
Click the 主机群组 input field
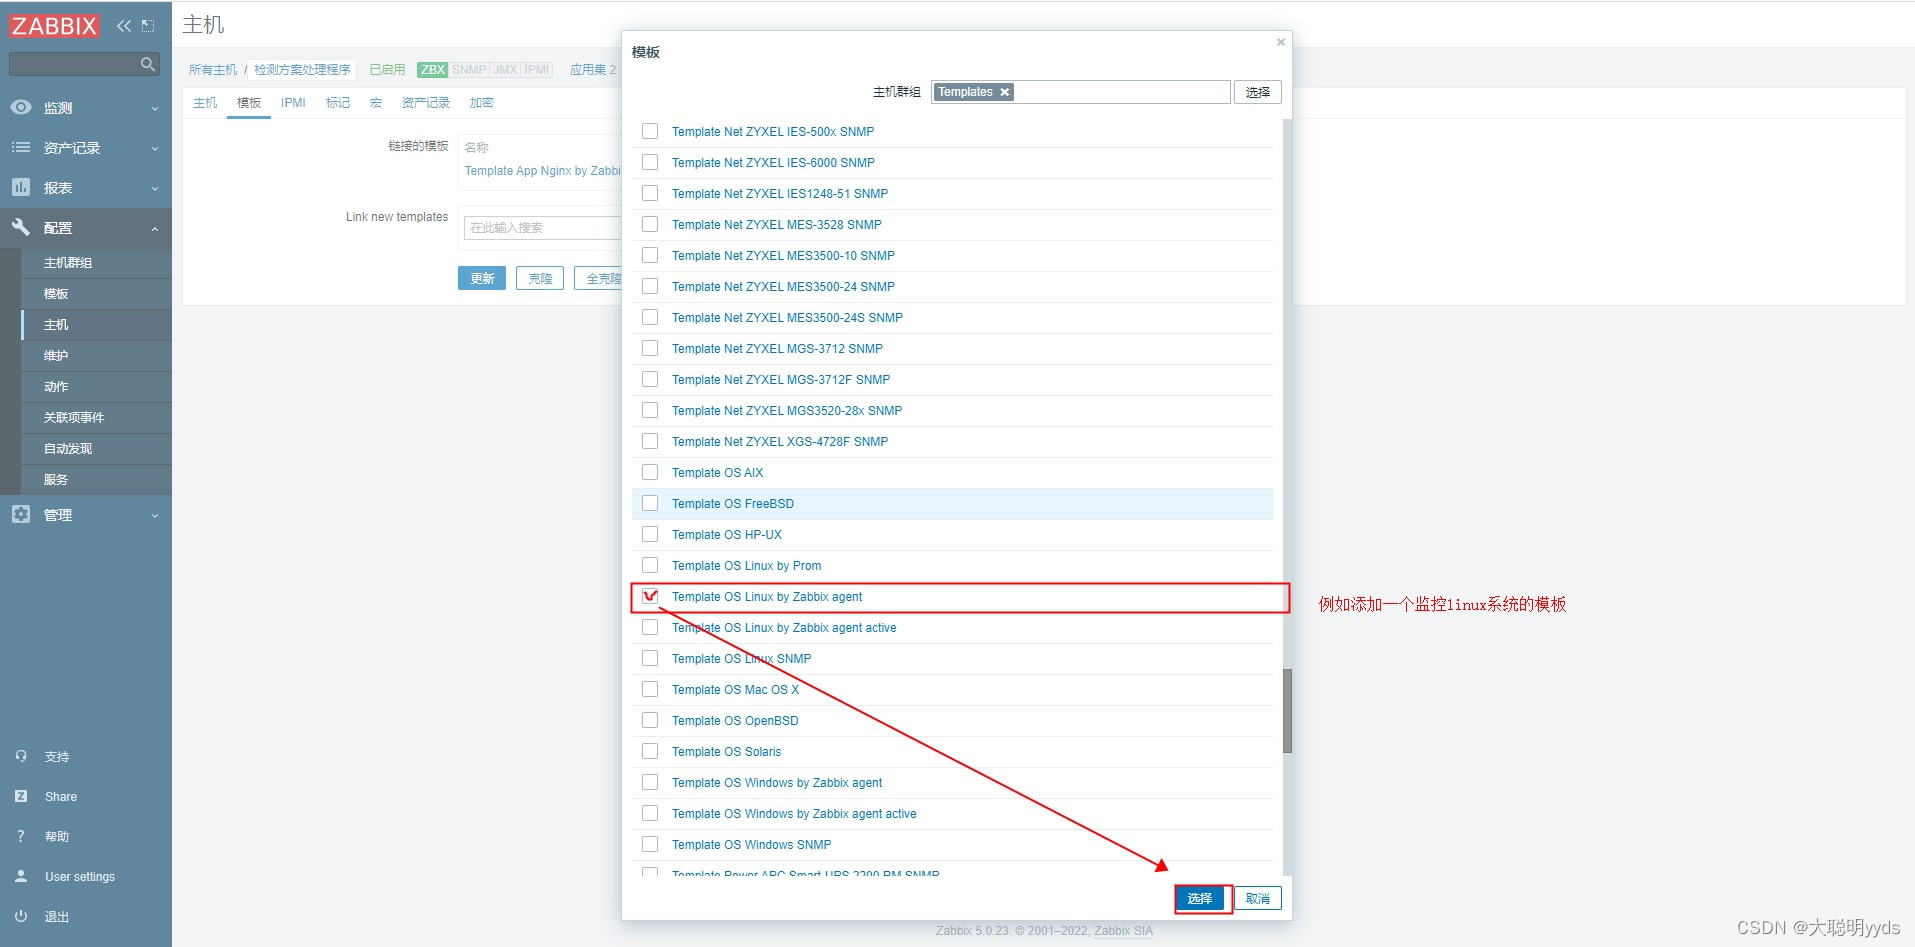click(1080, 92)
